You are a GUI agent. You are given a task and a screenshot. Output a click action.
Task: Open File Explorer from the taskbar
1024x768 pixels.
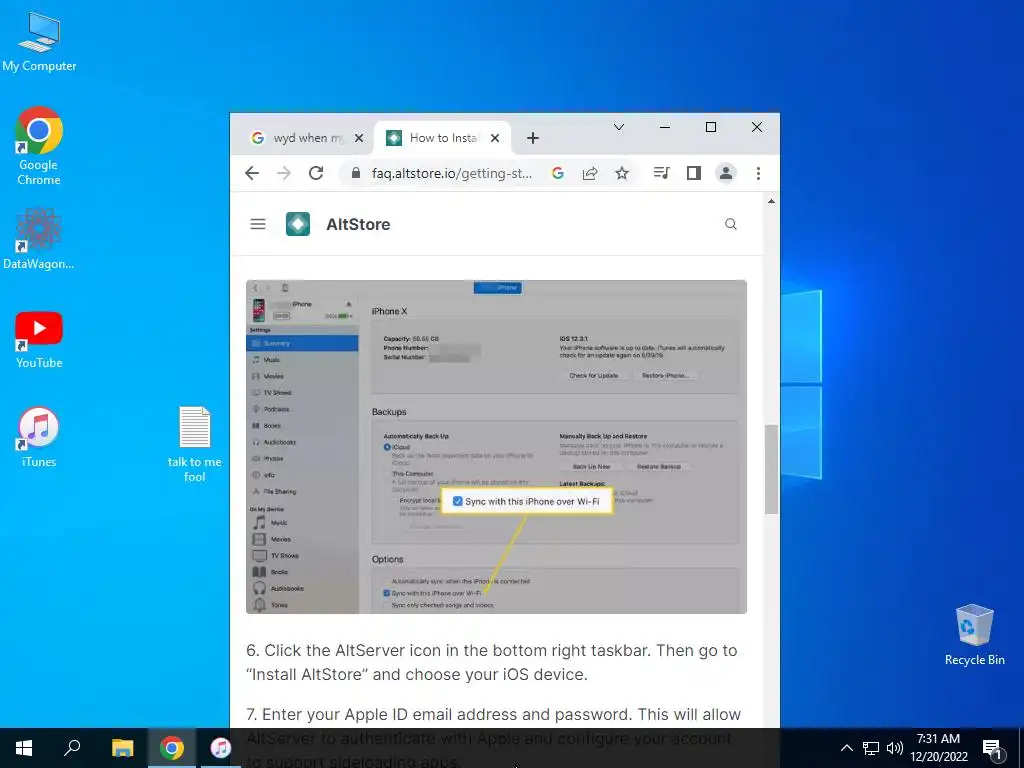[x=122, y=748]
